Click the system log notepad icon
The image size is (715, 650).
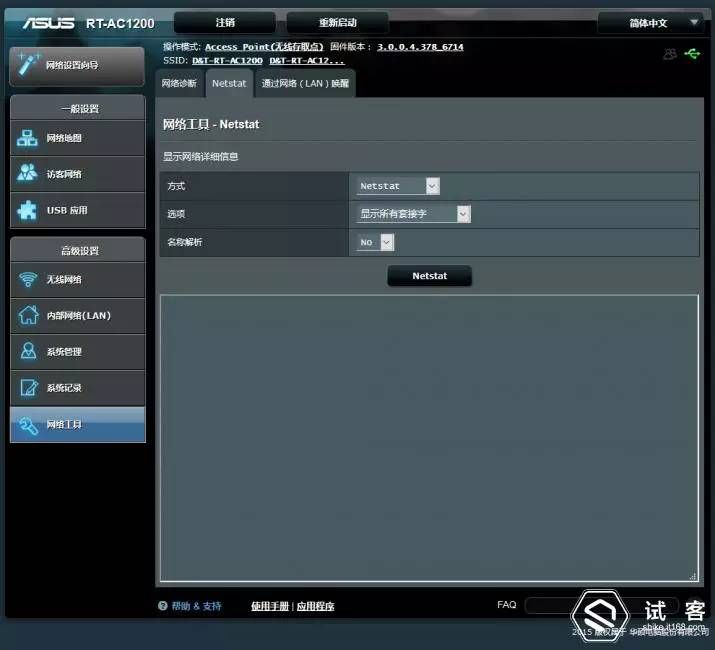29,388
